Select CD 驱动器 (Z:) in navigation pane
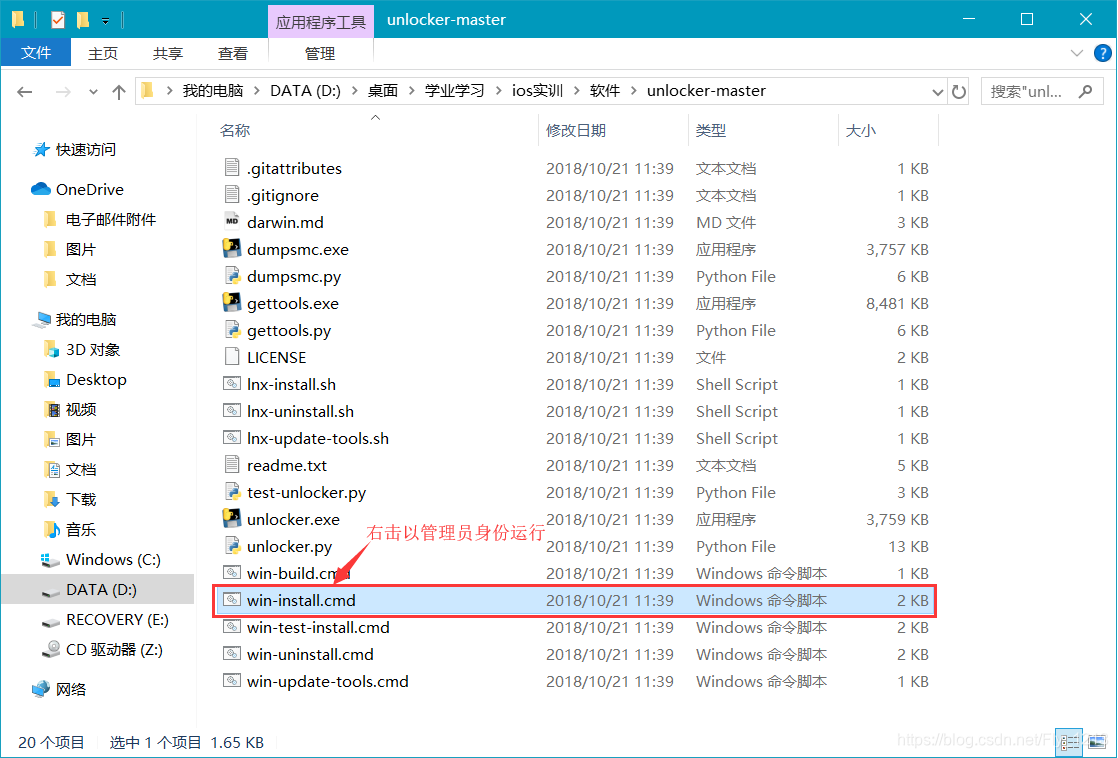 tap(114, 650)
